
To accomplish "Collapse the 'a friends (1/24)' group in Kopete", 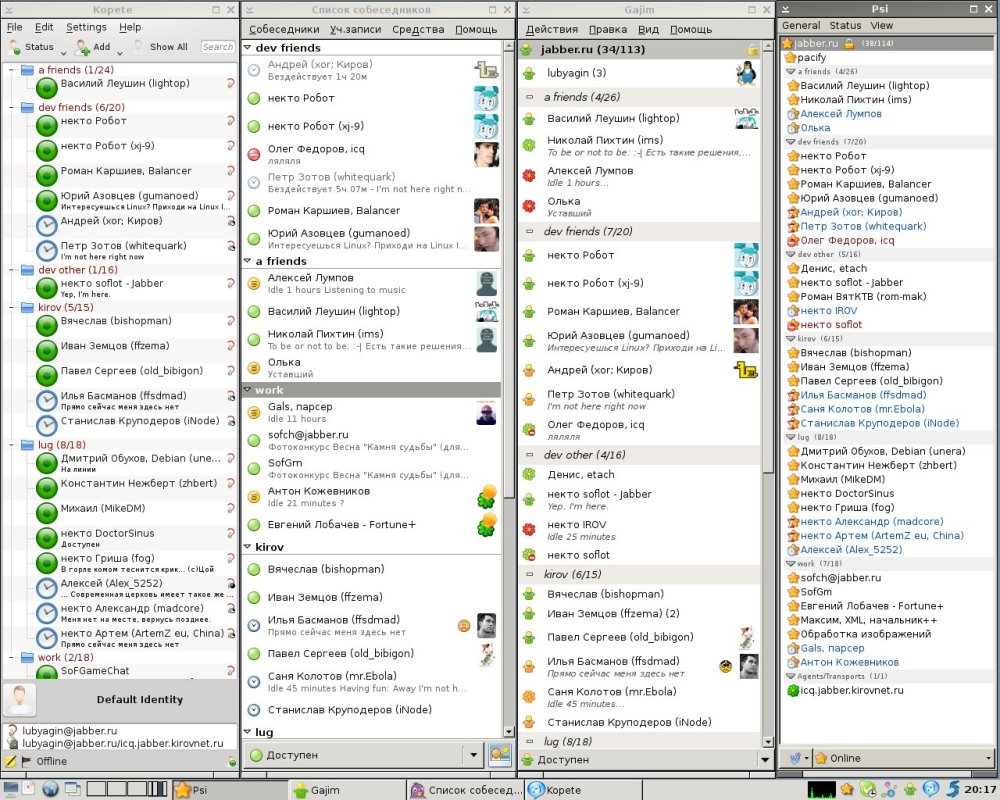I will pos(11,70).
